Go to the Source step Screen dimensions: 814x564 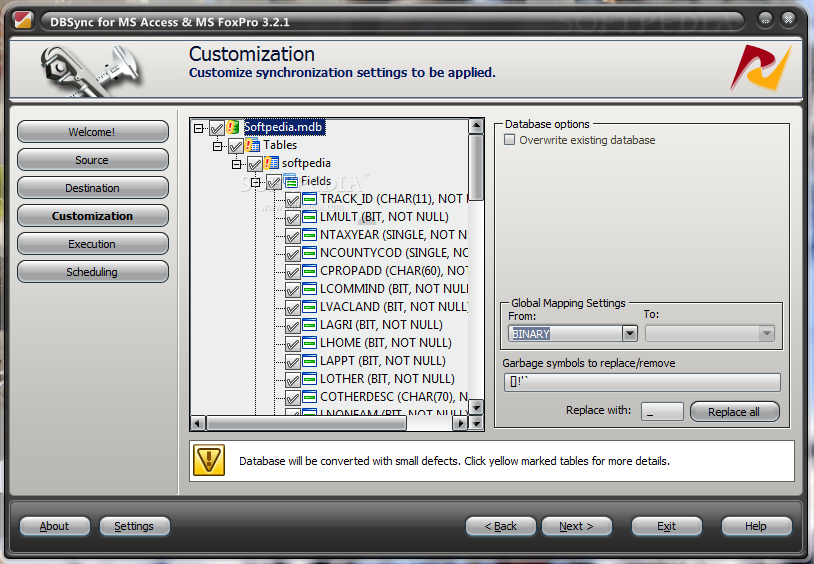tap(92, 160)
